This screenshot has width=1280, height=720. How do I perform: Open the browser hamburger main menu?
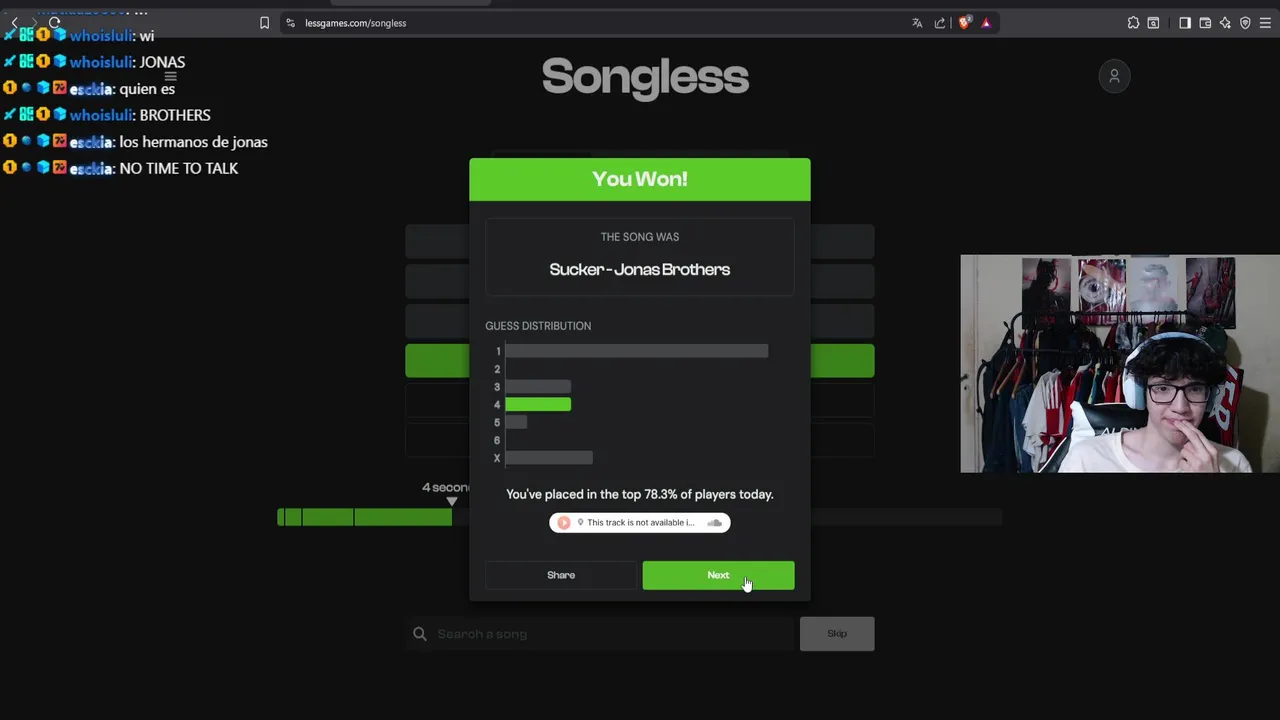pyautogui.click(x=1267, y=23)
